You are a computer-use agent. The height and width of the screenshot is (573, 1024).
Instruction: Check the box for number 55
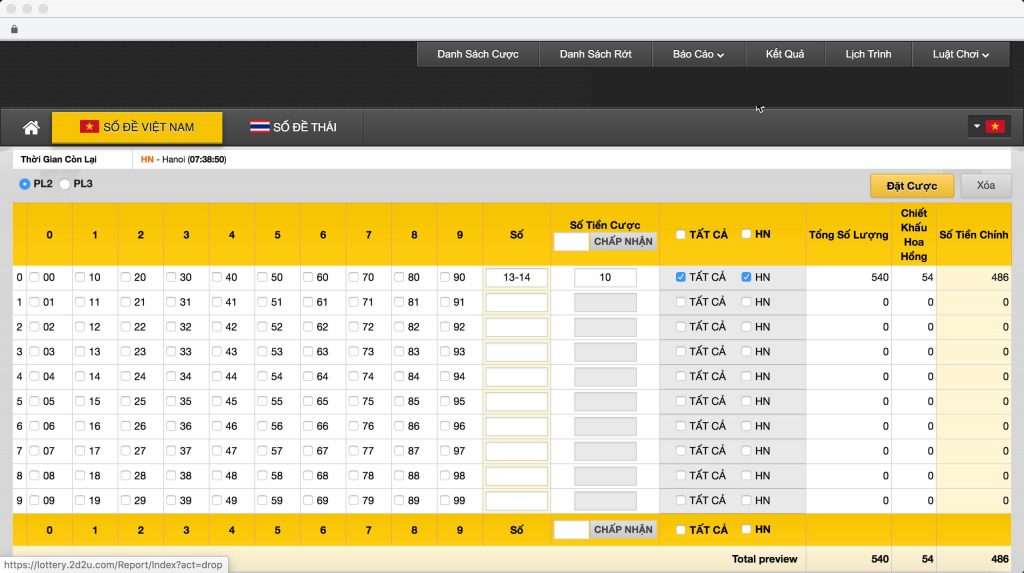[263, 401]
